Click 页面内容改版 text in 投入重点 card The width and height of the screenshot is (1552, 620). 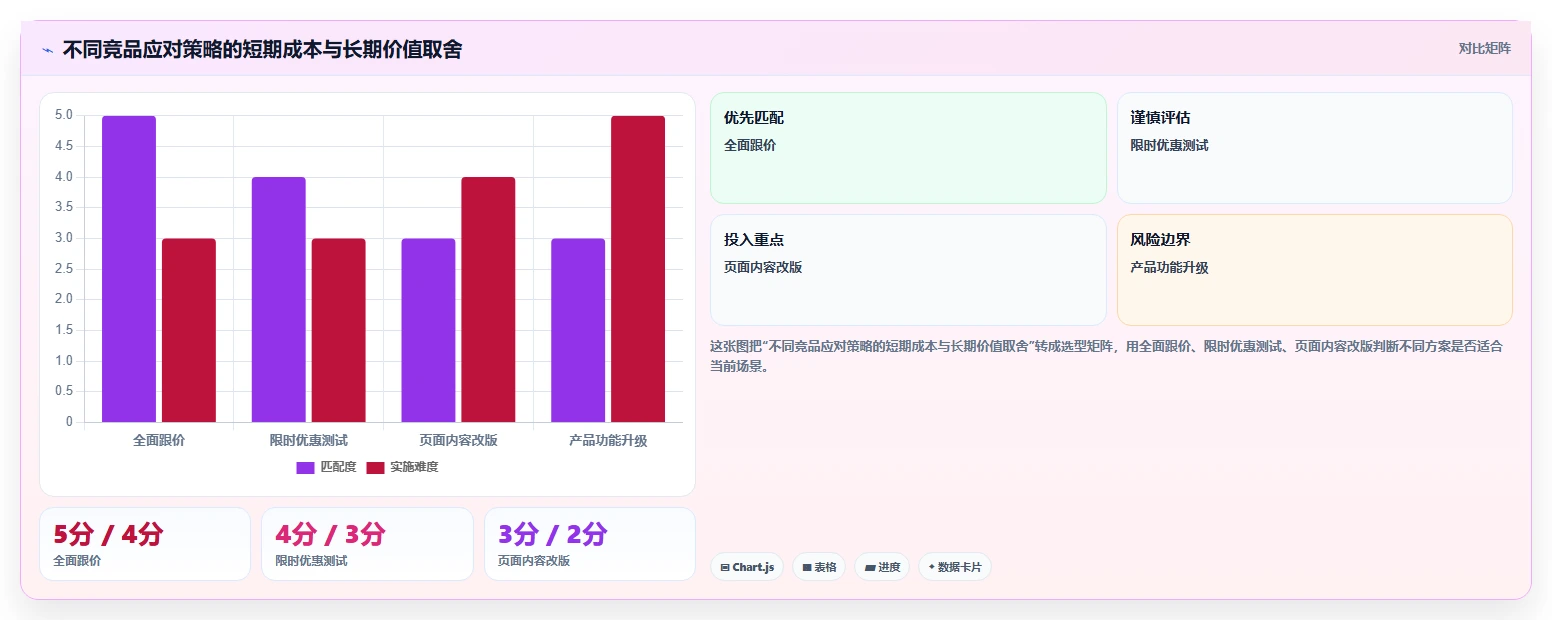click(763, 267)
